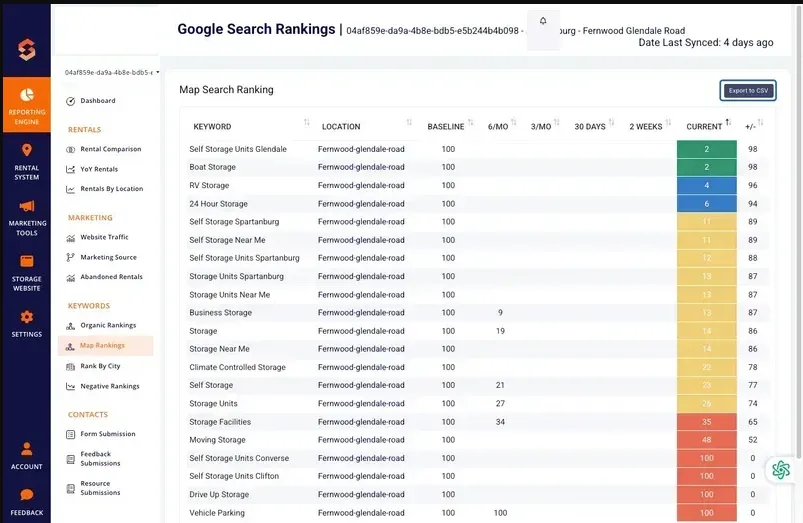This screenshot has height=523, width=803.
Task: Open Negative Rankings menu item
Action: point(110,386)
